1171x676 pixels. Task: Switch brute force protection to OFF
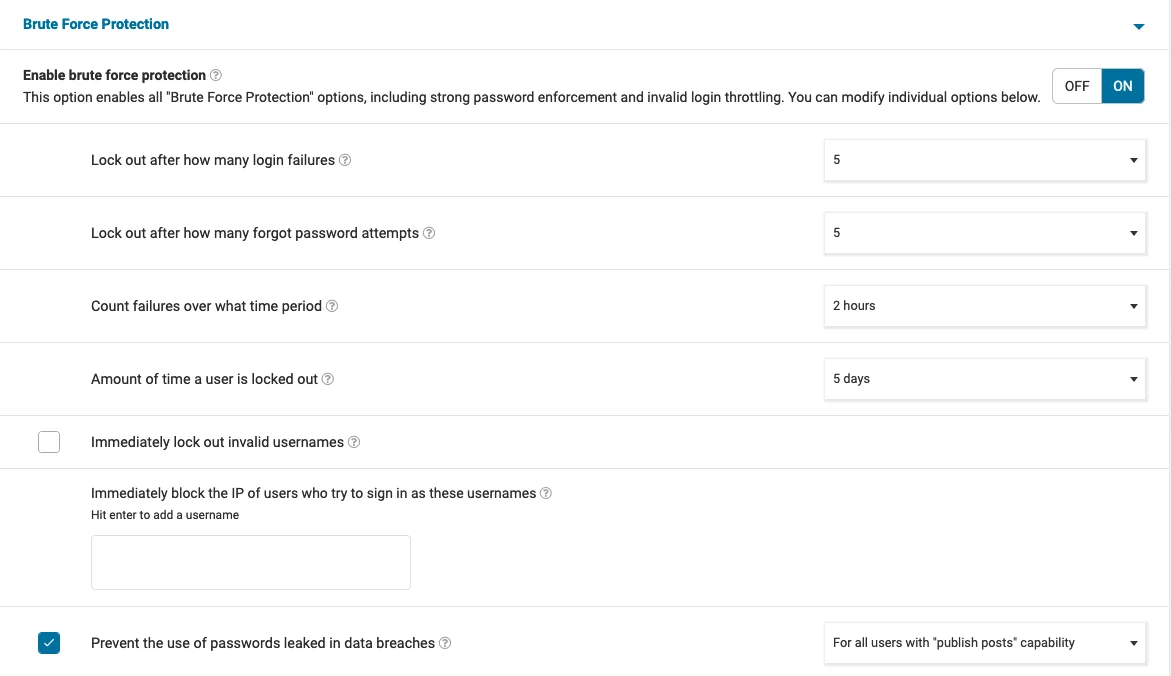pyautogui.click(x=1077, y=86)
